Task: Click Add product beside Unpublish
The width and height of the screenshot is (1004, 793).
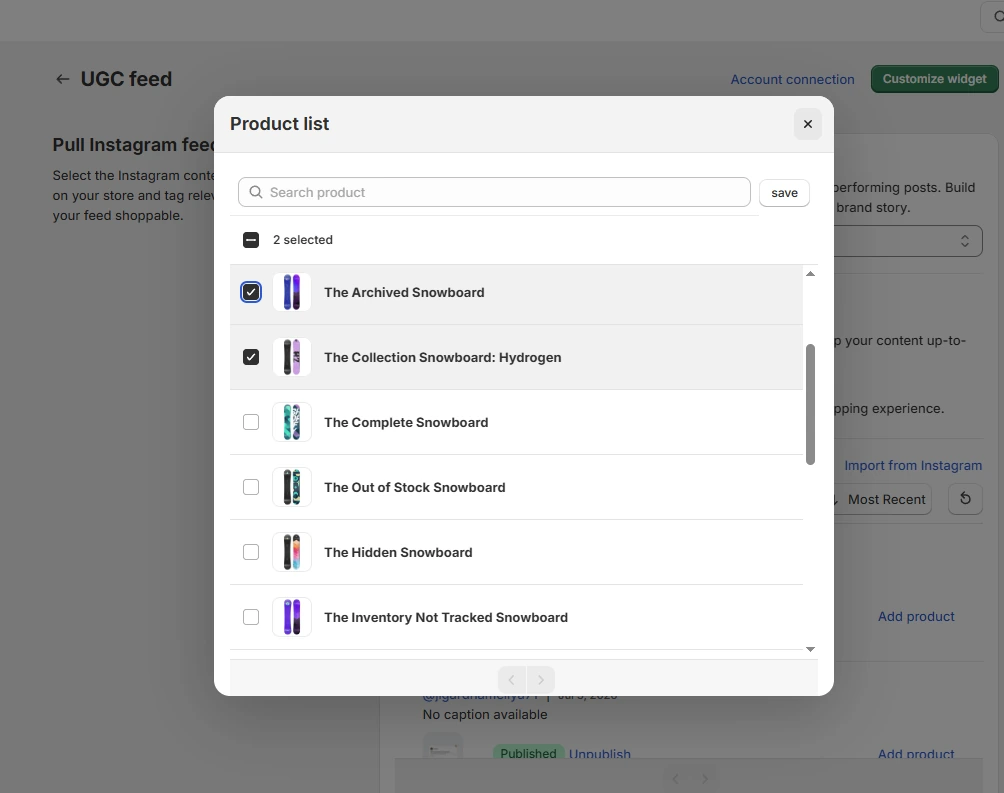Action: [916, 754]
